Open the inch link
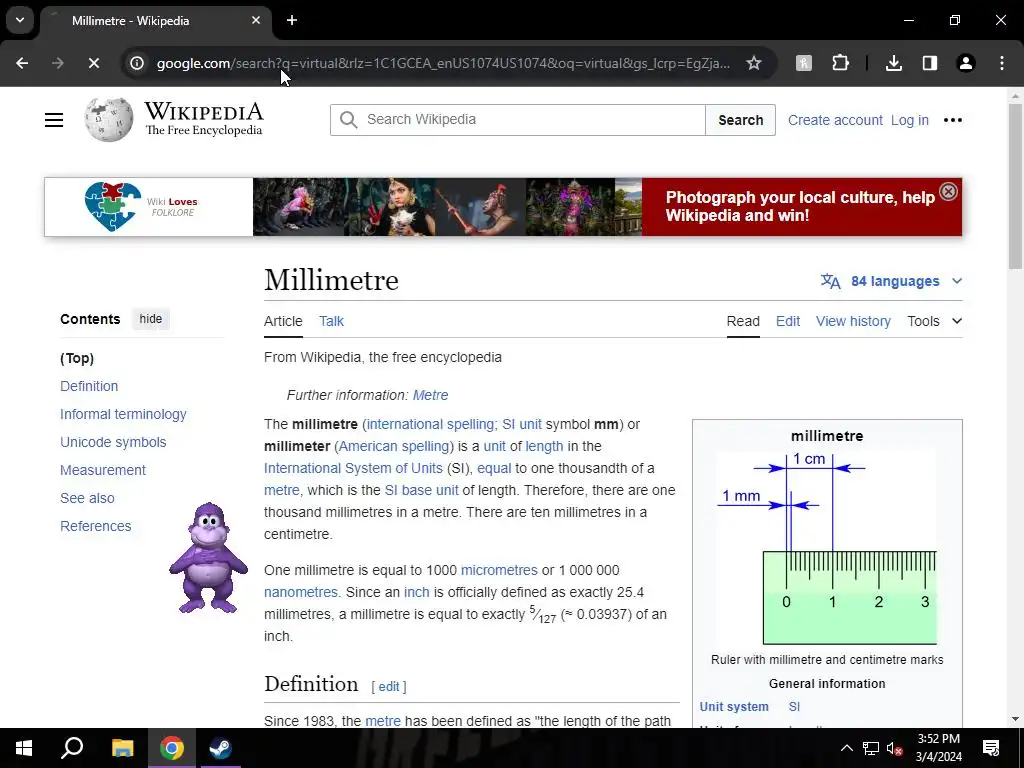 pos(417,592)
